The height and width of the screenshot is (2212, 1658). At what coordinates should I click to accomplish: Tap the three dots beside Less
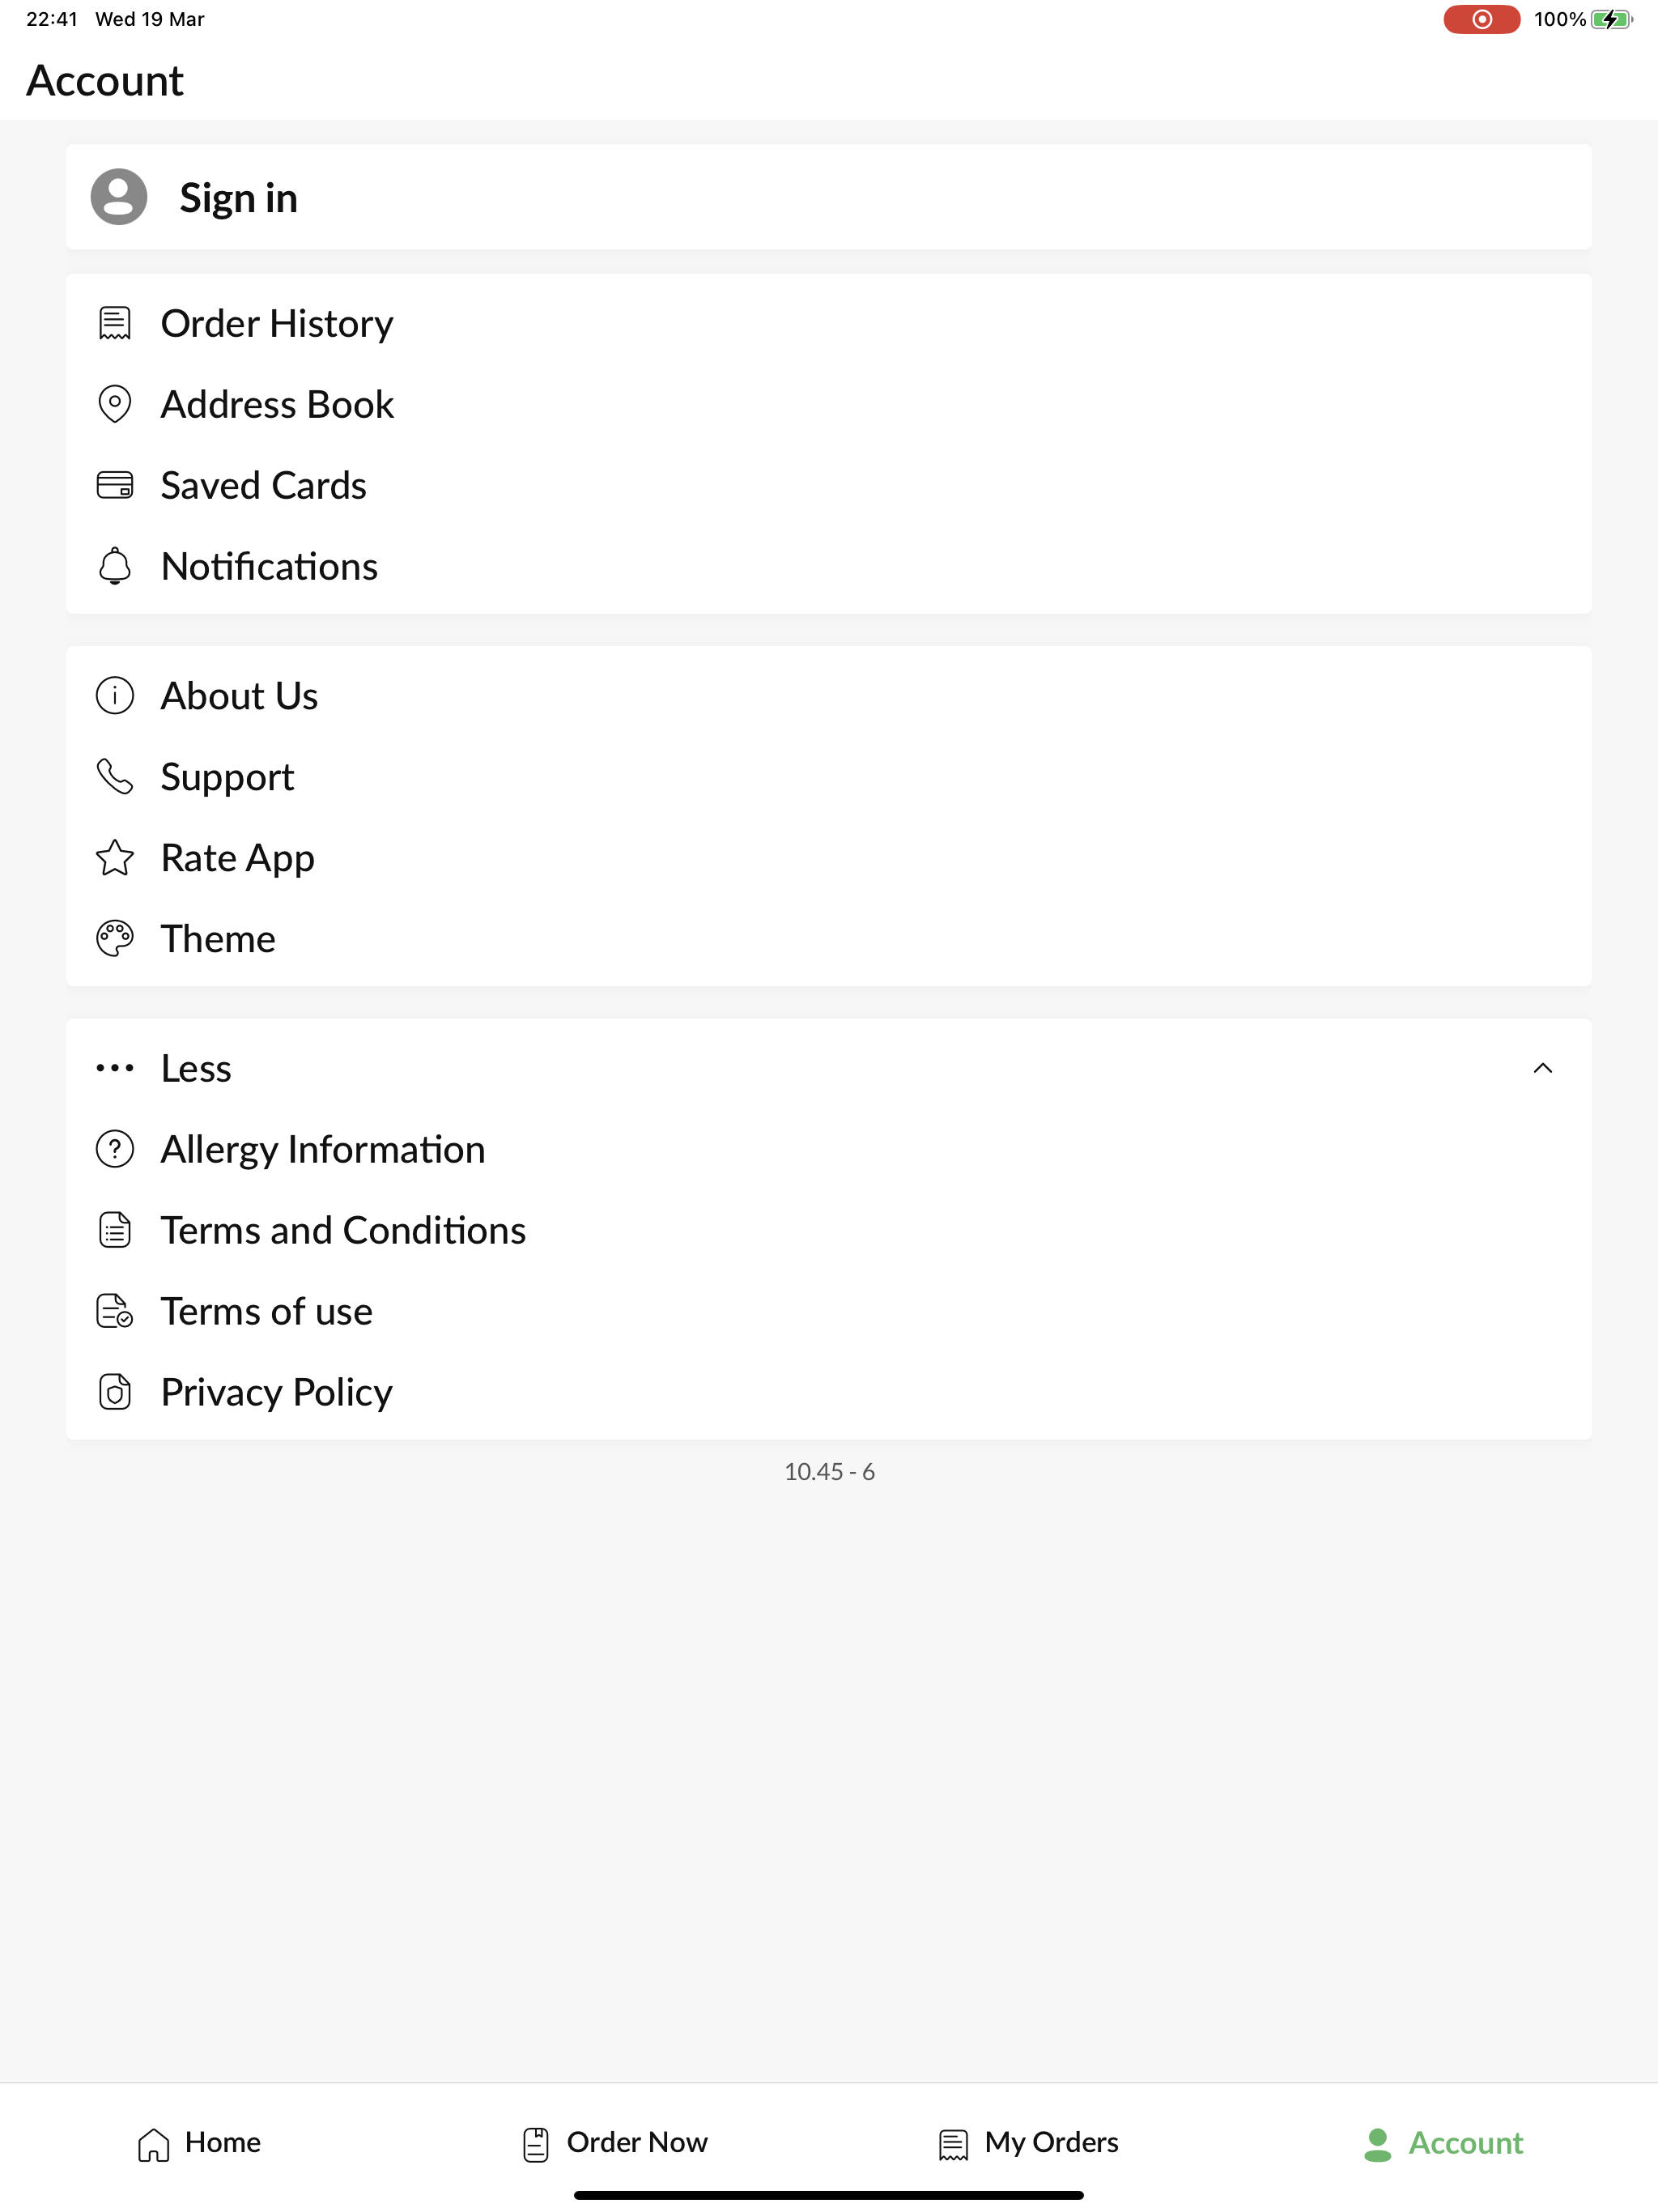point(115,1069)
